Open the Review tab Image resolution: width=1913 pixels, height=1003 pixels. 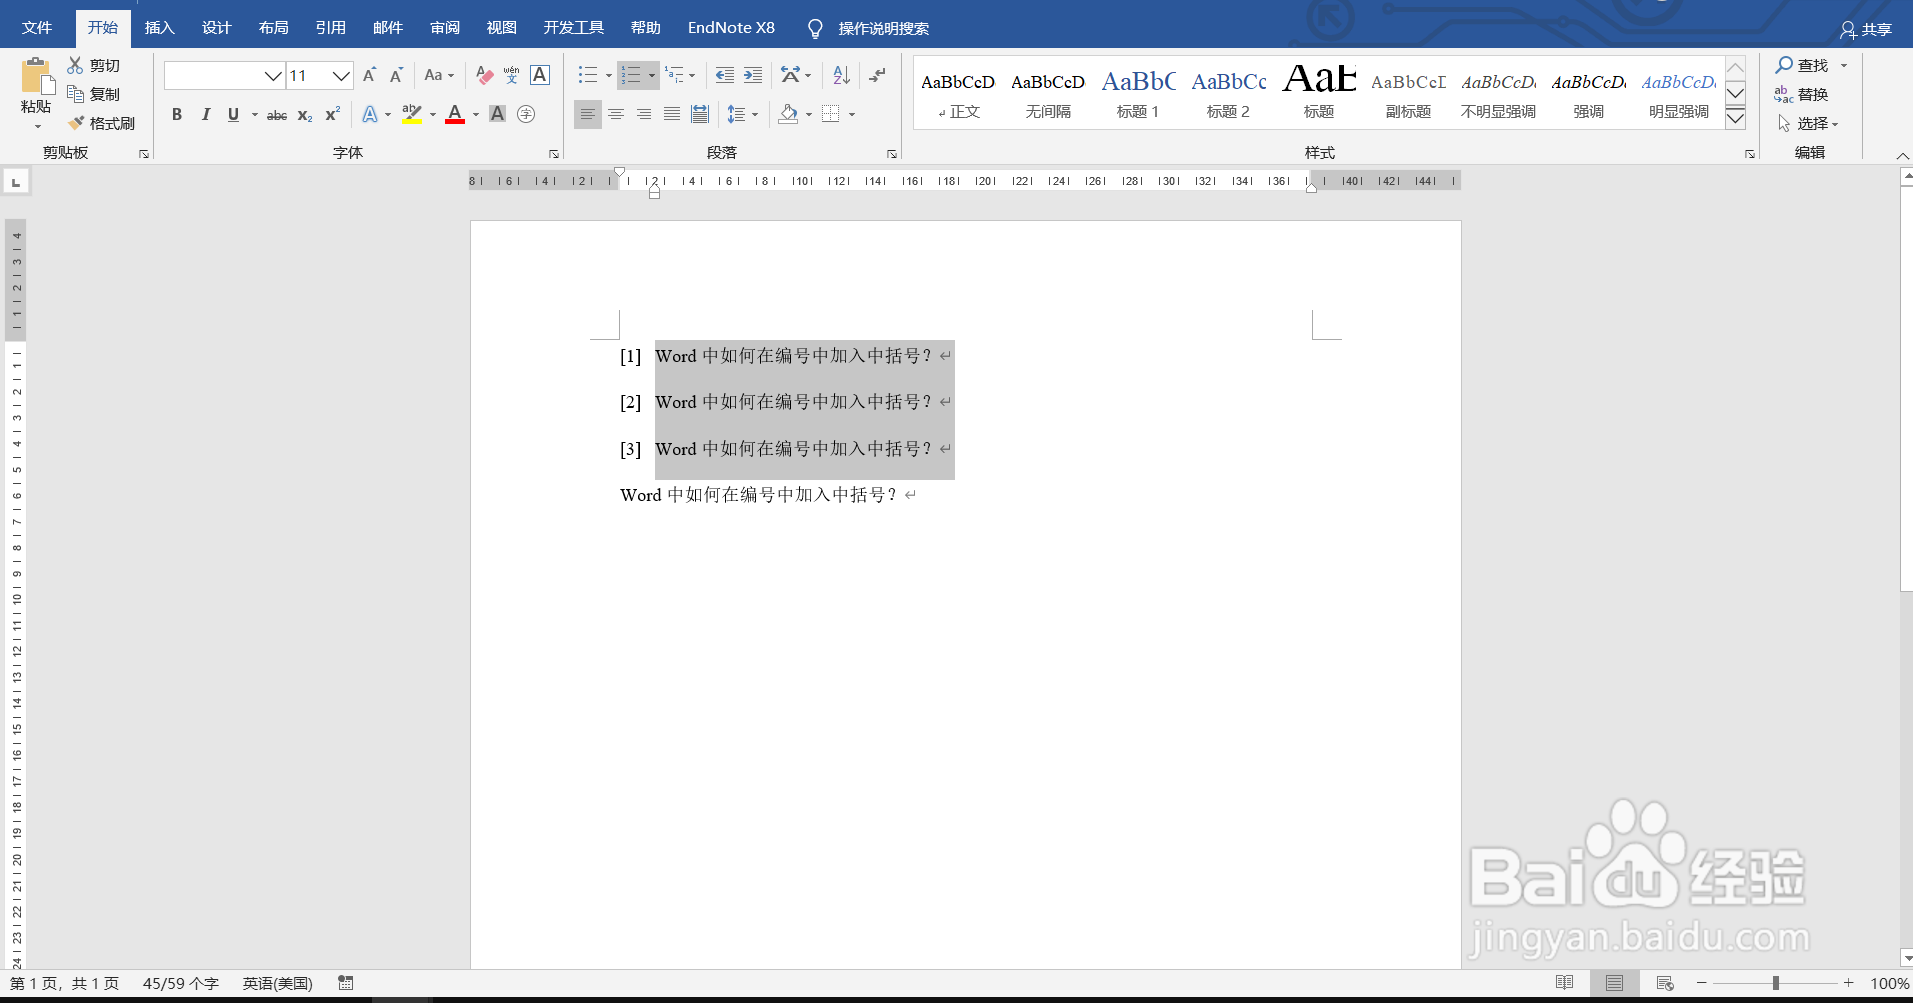pos(445,28)
